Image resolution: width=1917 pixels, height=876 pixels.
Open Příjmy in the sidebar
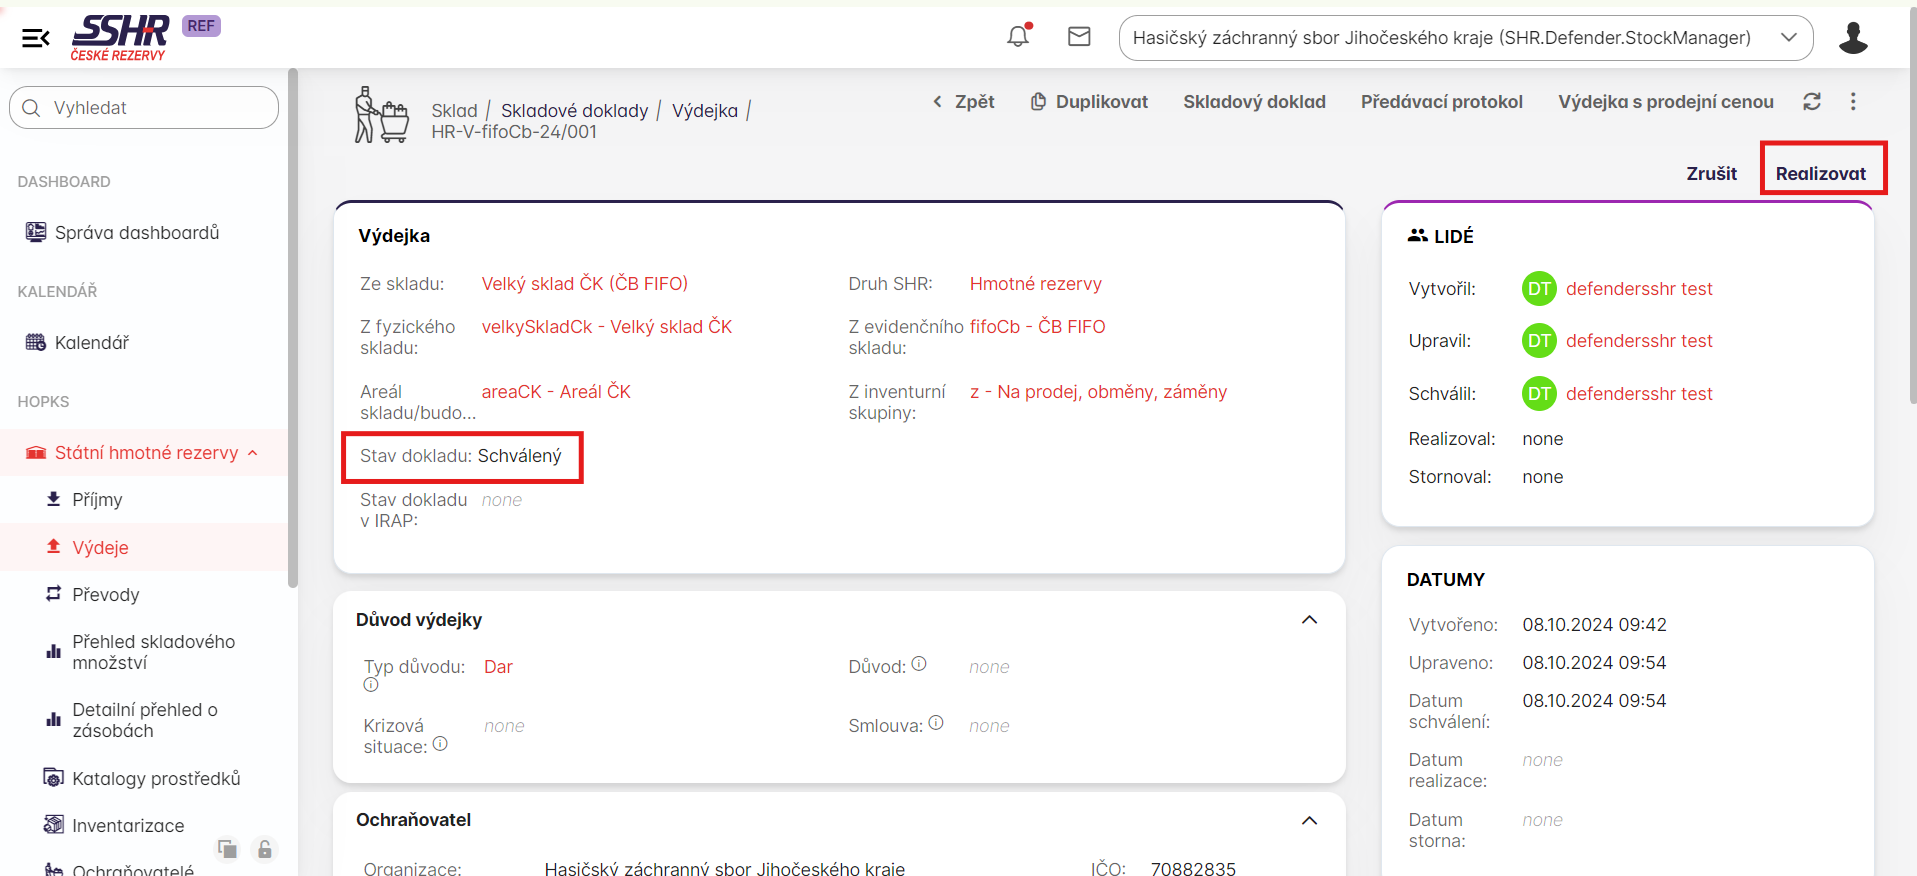97,500
